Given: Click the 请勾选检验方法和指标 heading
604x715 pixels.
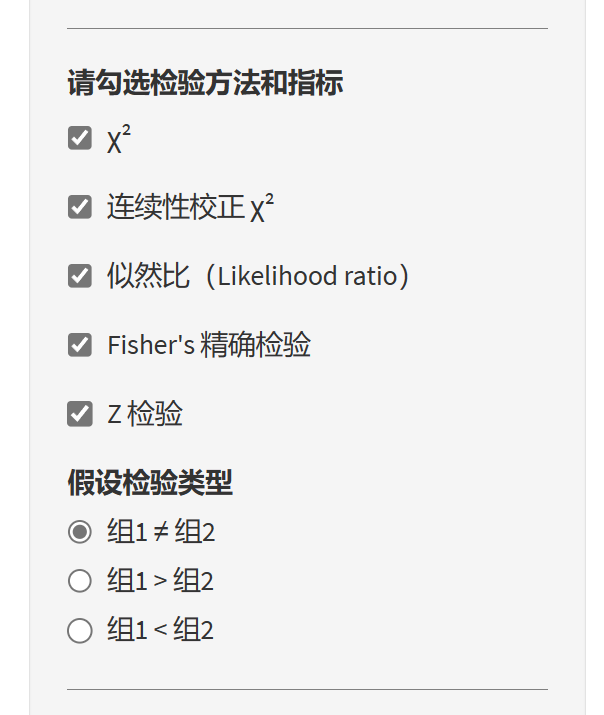Looking at the screenshot, I should click(x=205, y=83).
